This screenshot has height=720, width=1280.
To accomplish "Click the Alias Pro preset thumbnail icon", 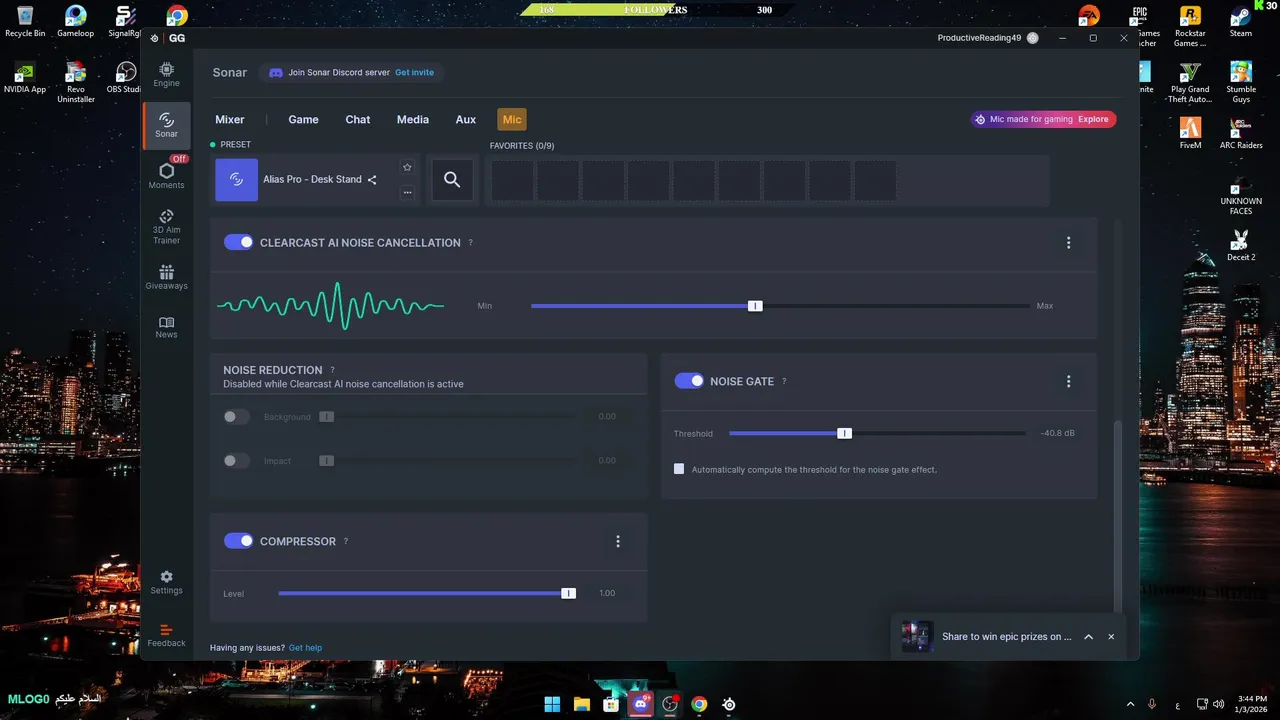I will [237, 180].
